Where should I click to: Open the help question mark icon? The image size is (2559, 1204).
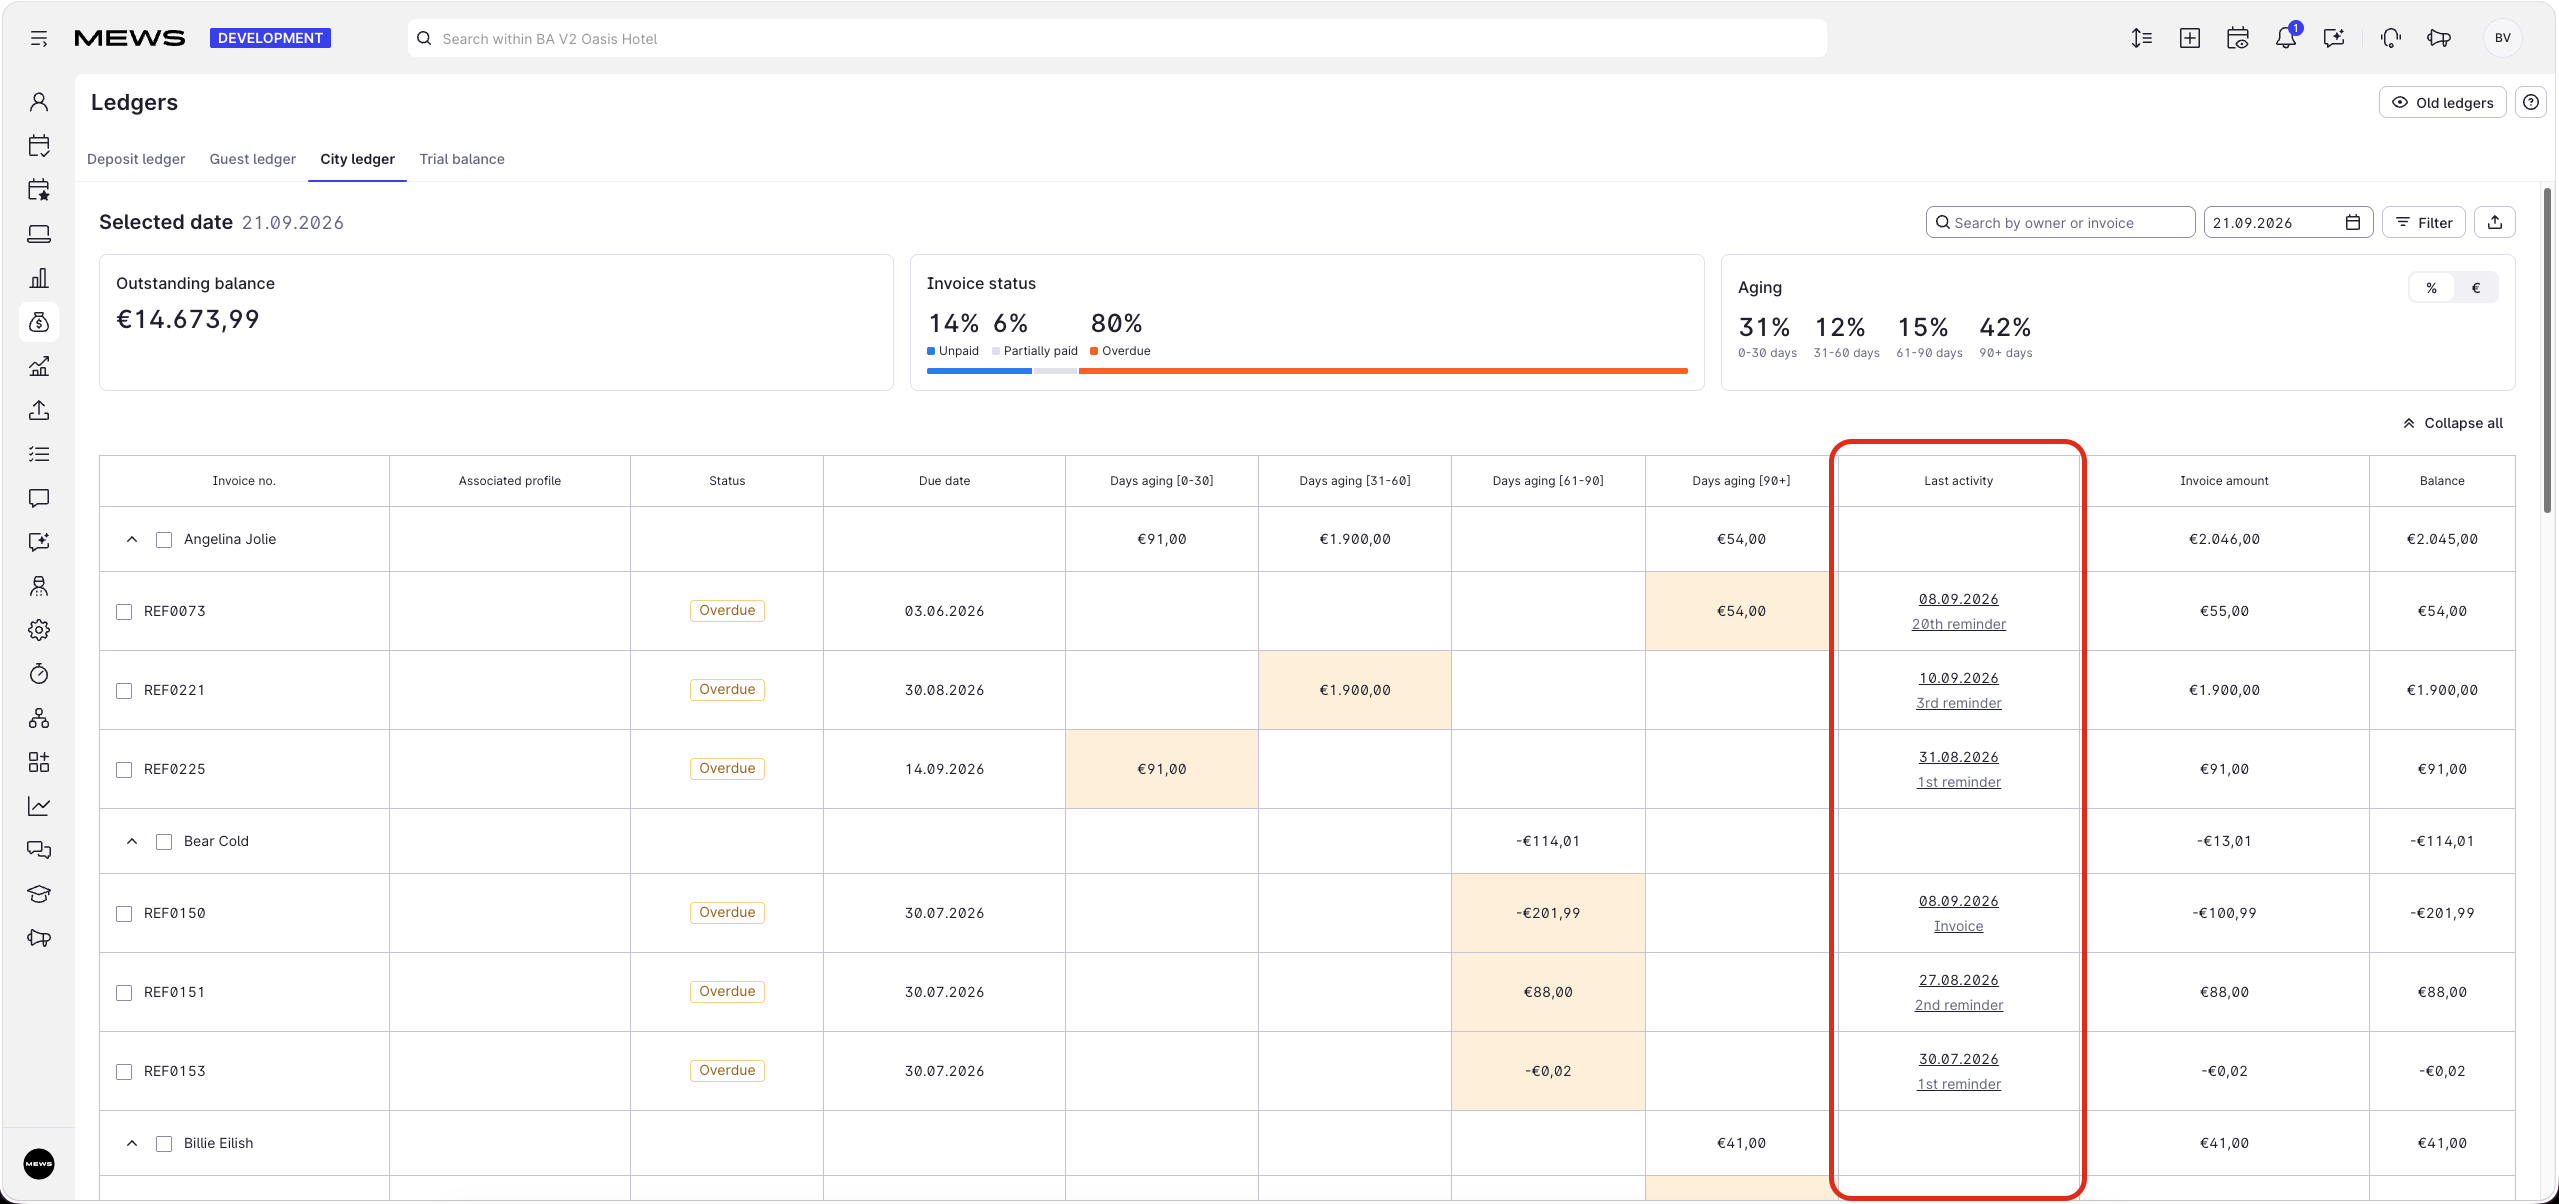[x=2530, y=102]
